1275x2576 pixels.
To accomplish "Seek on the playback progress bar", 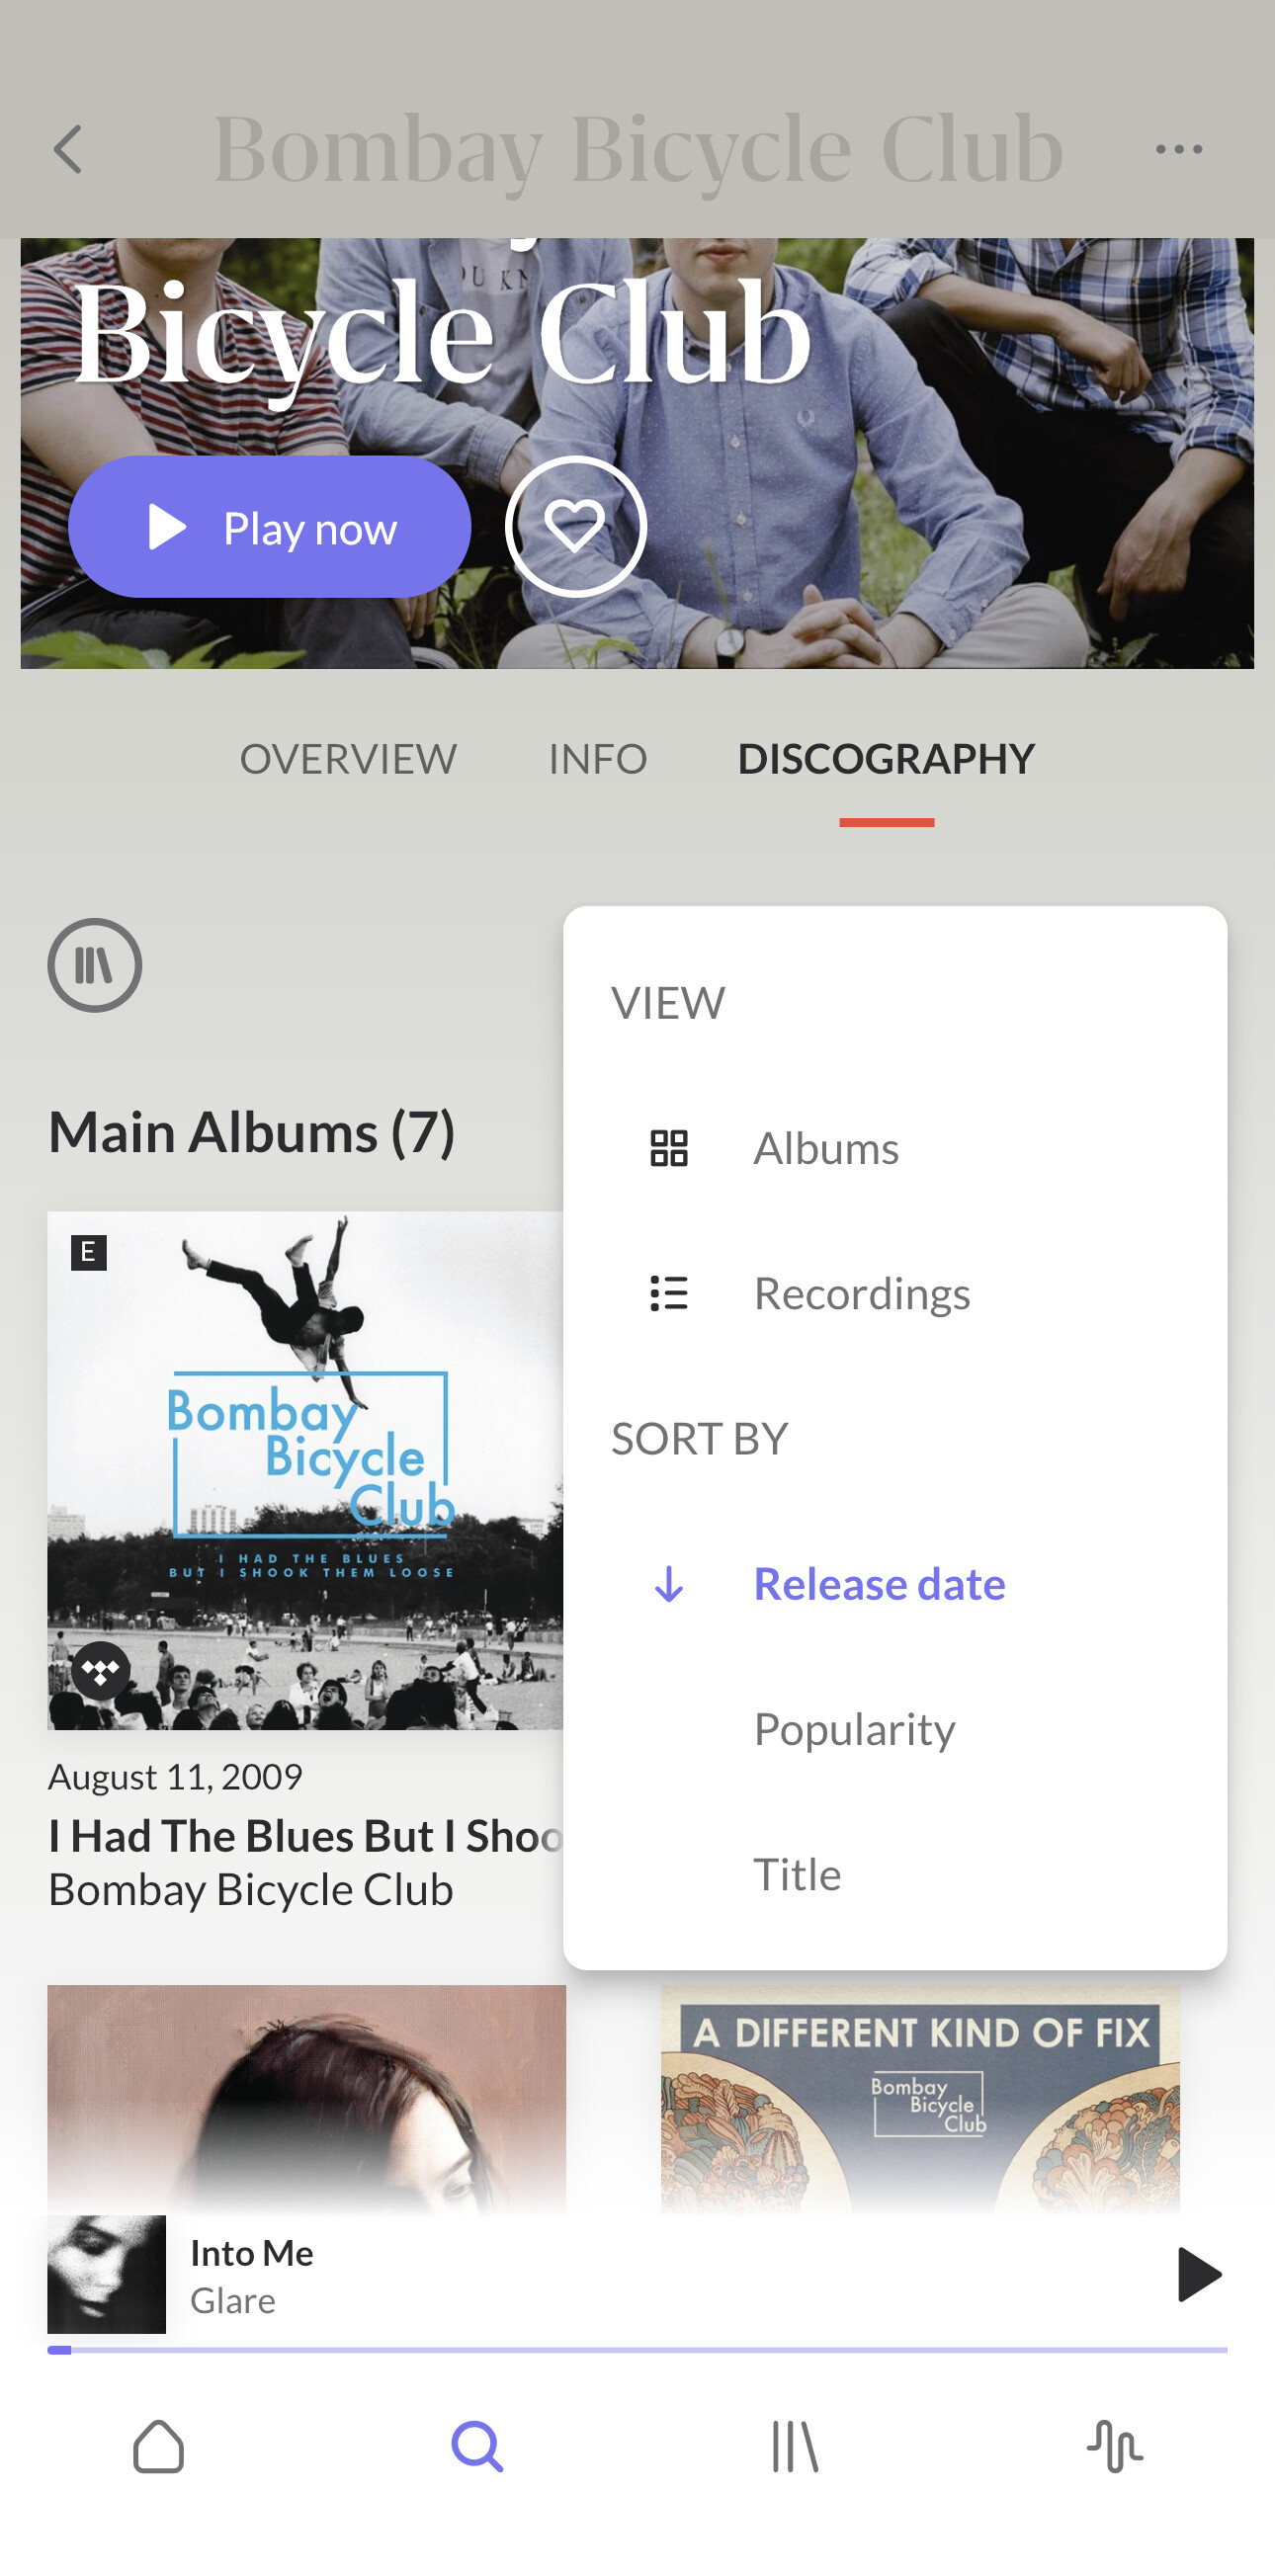I will (x=637, y=2349).
